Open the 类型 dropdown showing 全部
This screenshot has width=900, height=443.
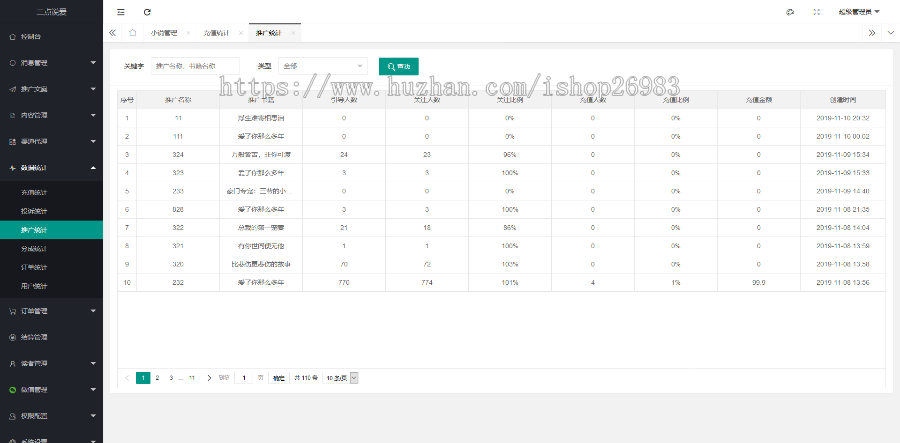(322, 66)
